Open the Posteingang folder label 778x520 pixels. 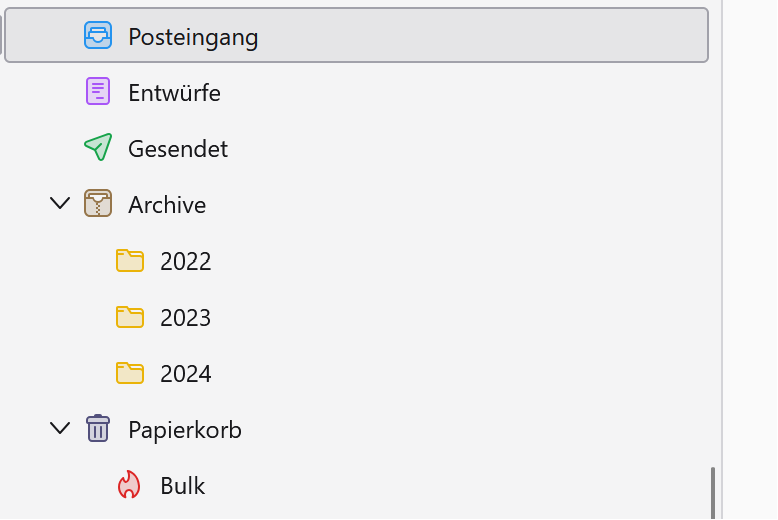point(193,37)
